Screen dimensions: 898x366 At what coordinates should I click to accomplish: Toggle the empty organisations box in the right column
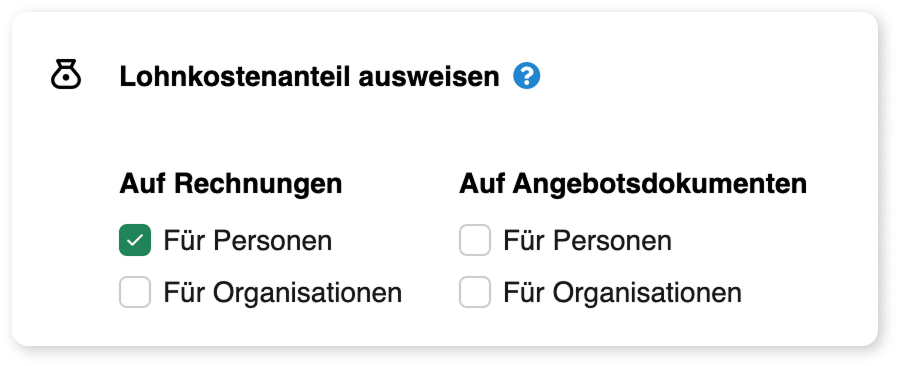coord(475,292)
